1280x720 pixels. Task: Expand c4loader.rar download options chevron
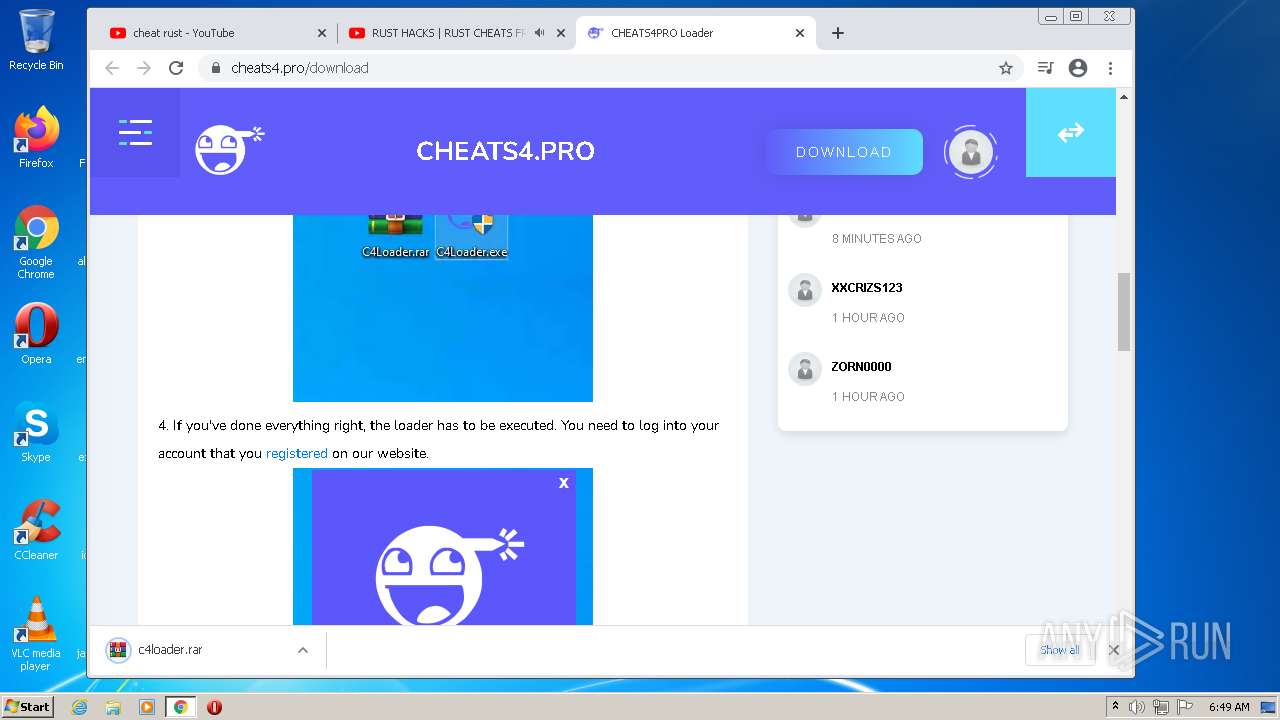[x=303, y=650]
